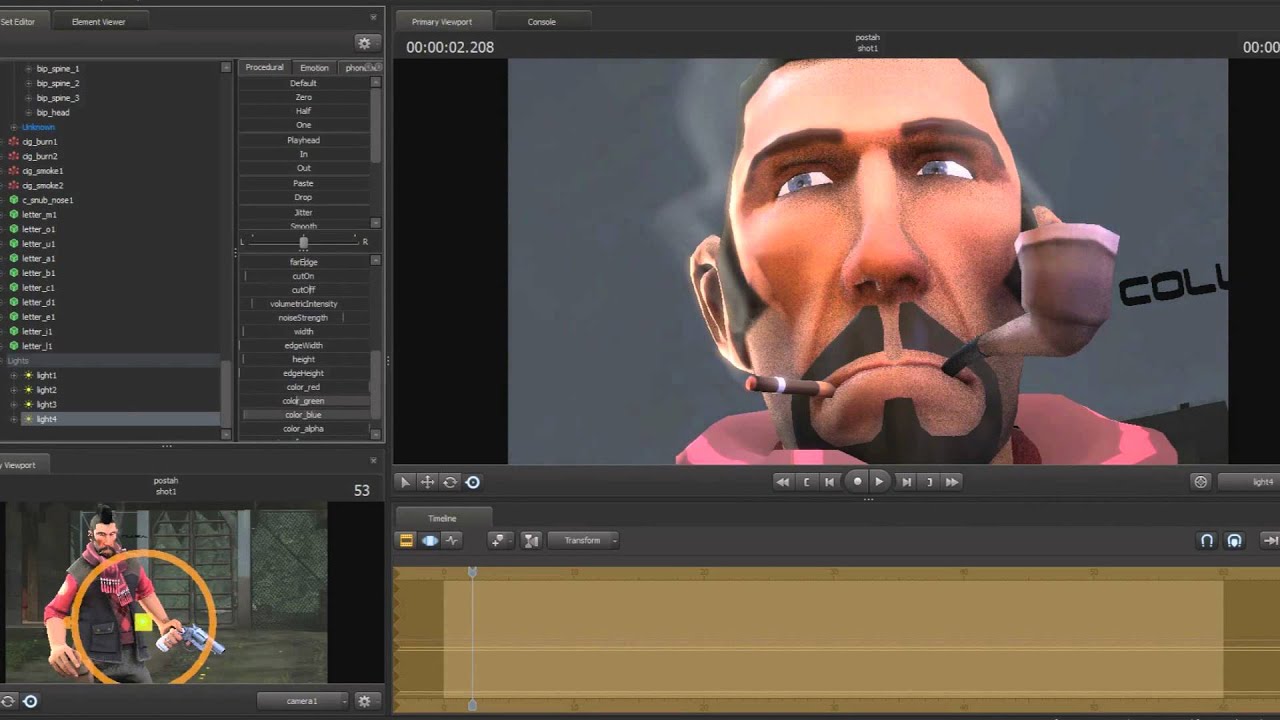
Task: Click the secondary viewport camera preview
Action: (x=166, y=594)
